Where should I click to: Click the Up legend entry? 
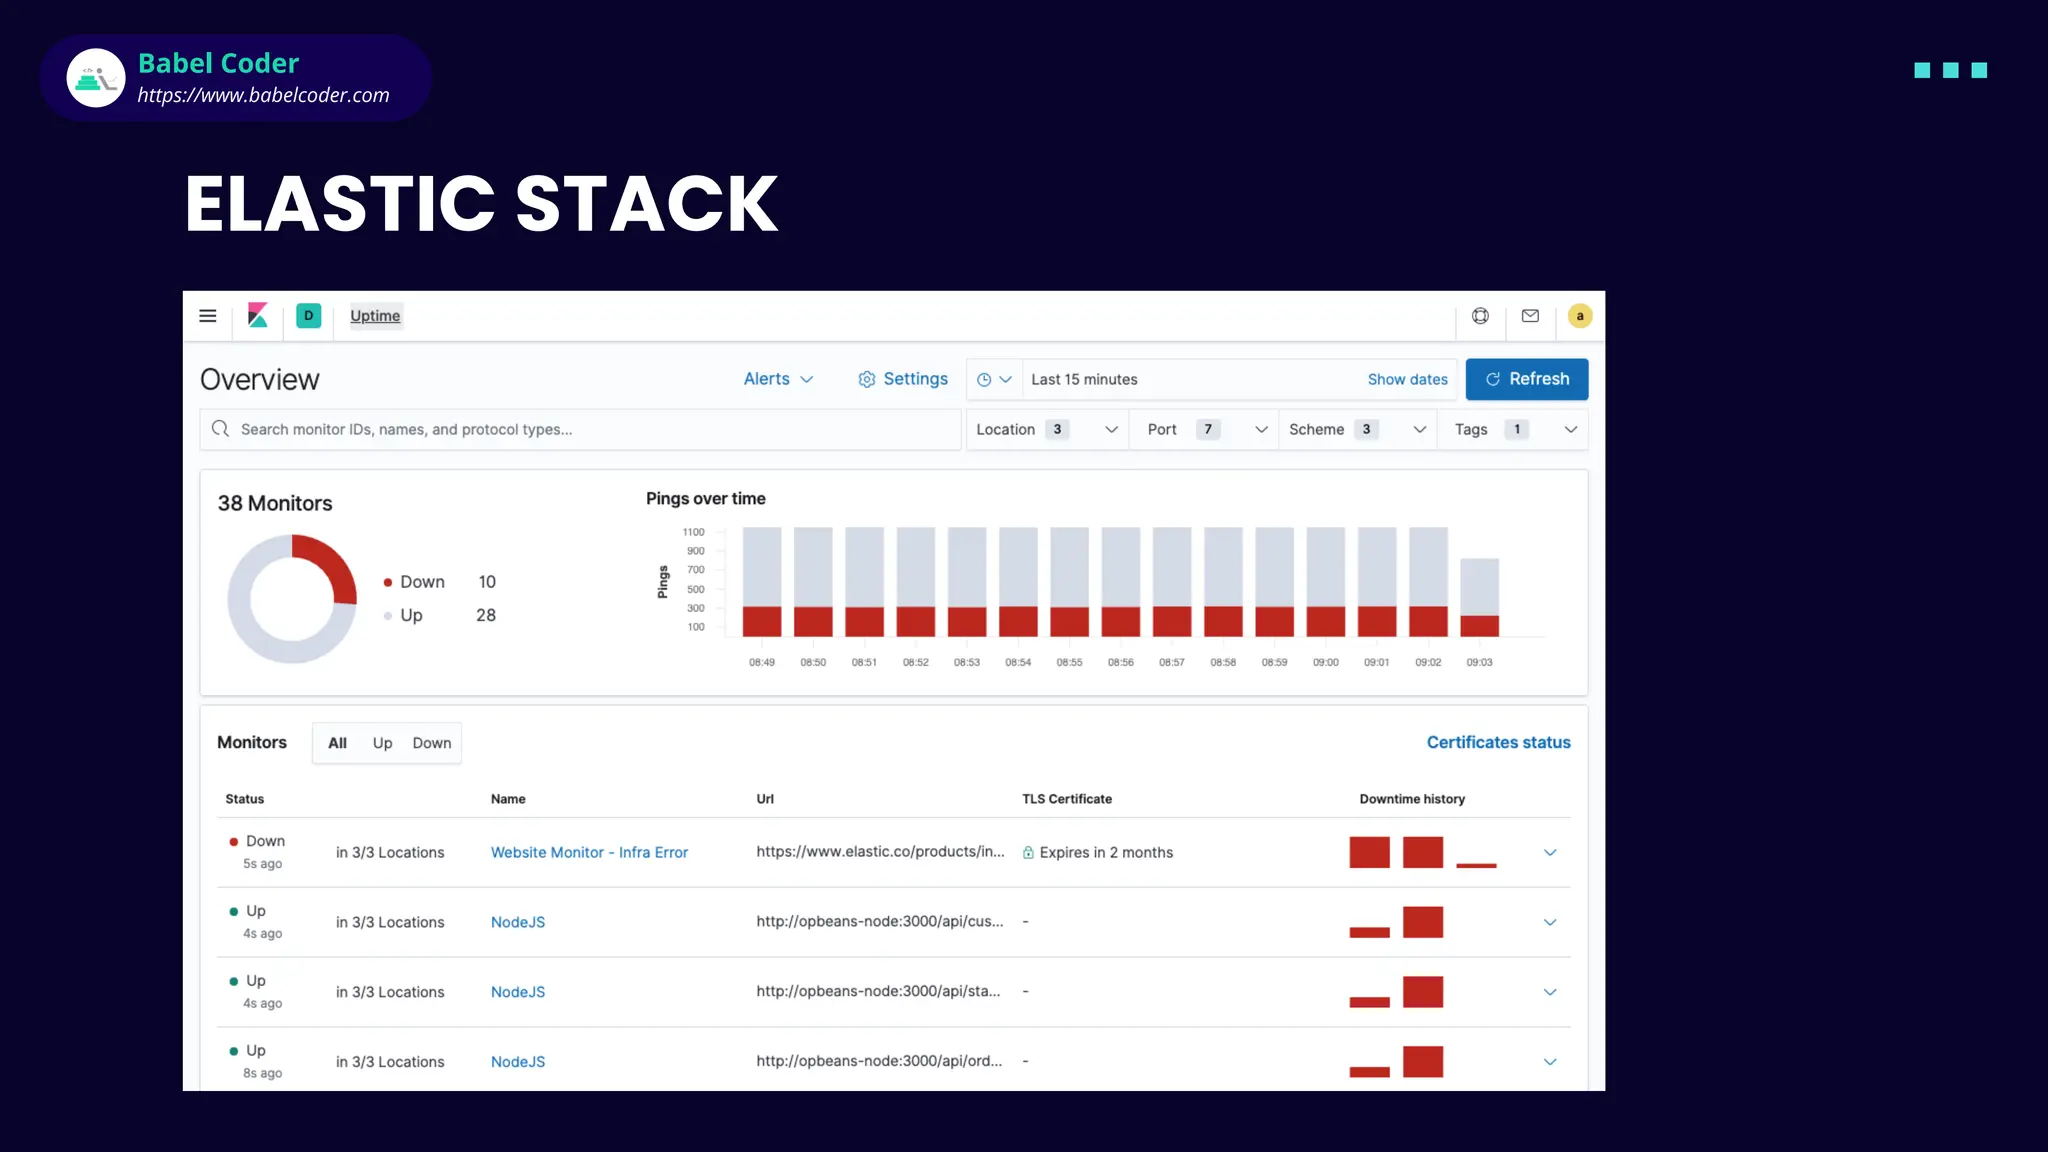(x=439, y=615)
